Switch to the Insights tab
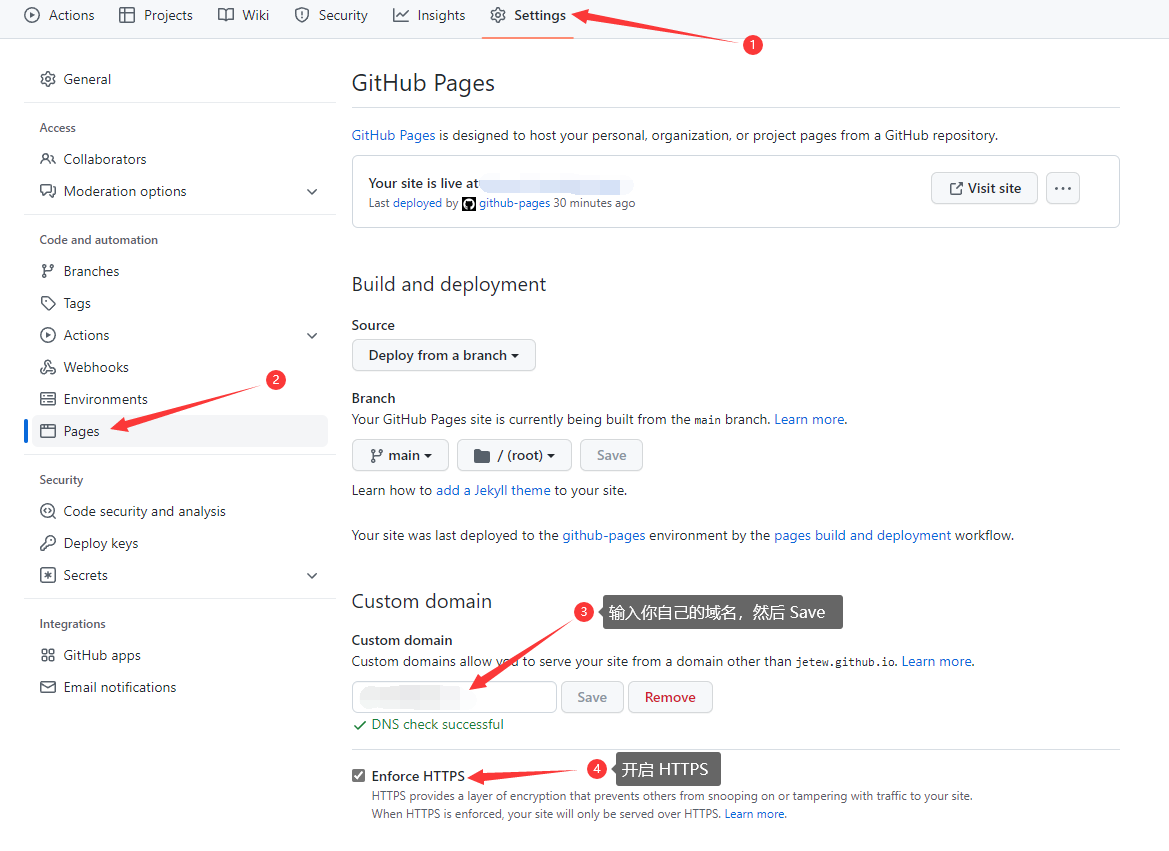This screenshot has height=851, width=1169. pyautogui.click(x=429, y=15)
